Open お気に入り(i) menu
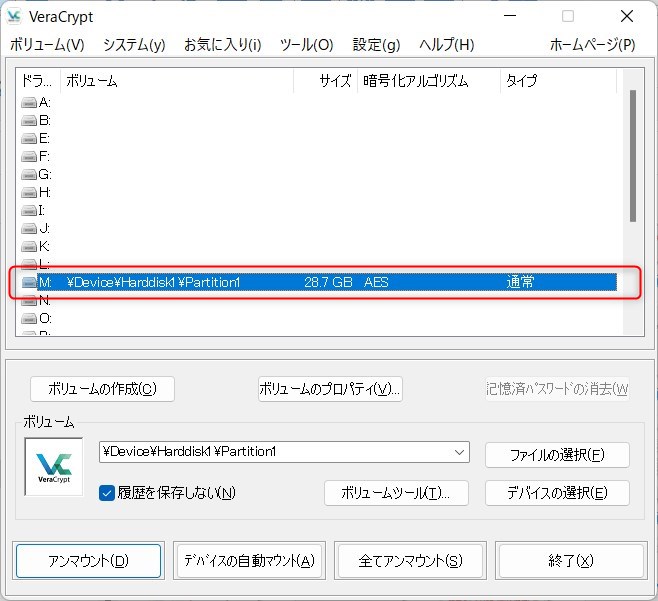The width and height of the screenshot is (658, 601). coord(222,44)
